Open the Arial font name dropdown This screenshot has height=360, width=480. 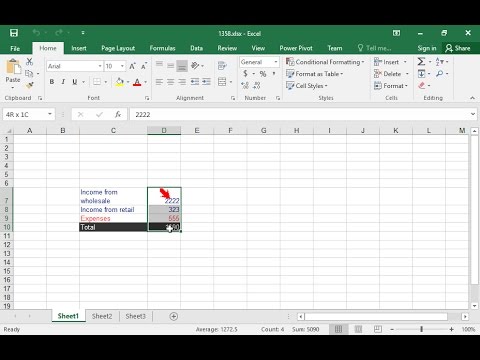pyautogui.click(x=100, y=66)
